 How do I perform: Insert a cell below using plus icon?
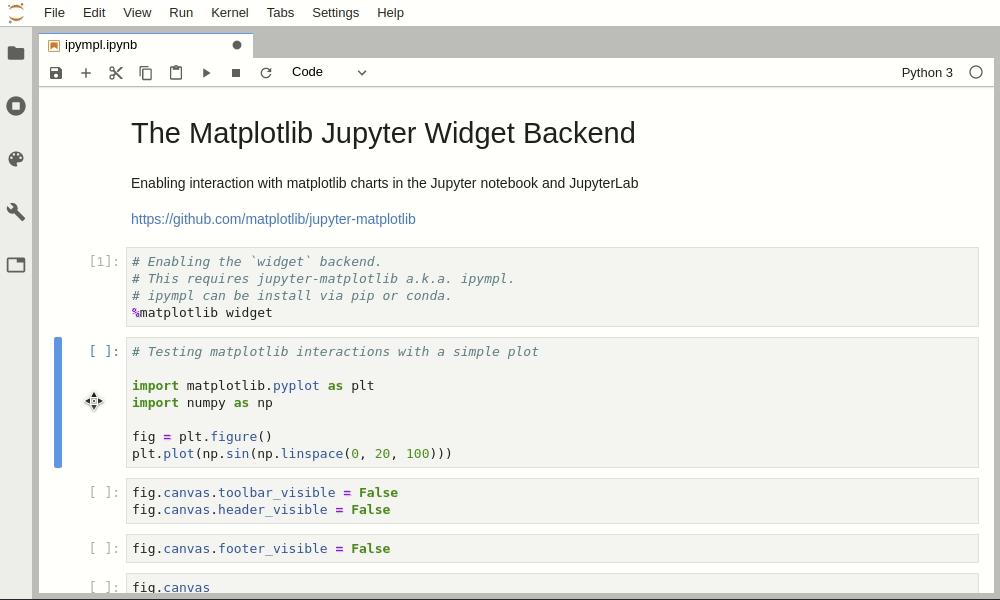coord(86,73)
